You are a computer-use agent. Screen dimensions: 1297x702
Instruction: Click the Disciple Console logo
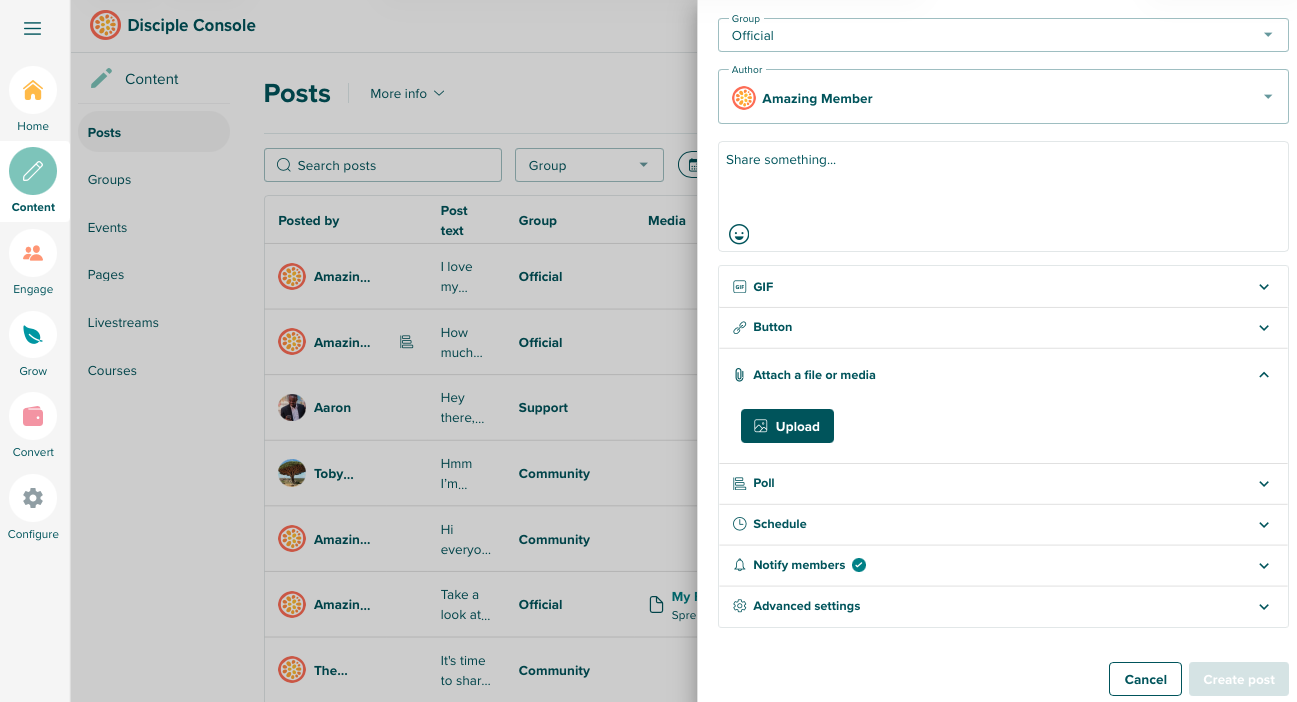(105, 25)
